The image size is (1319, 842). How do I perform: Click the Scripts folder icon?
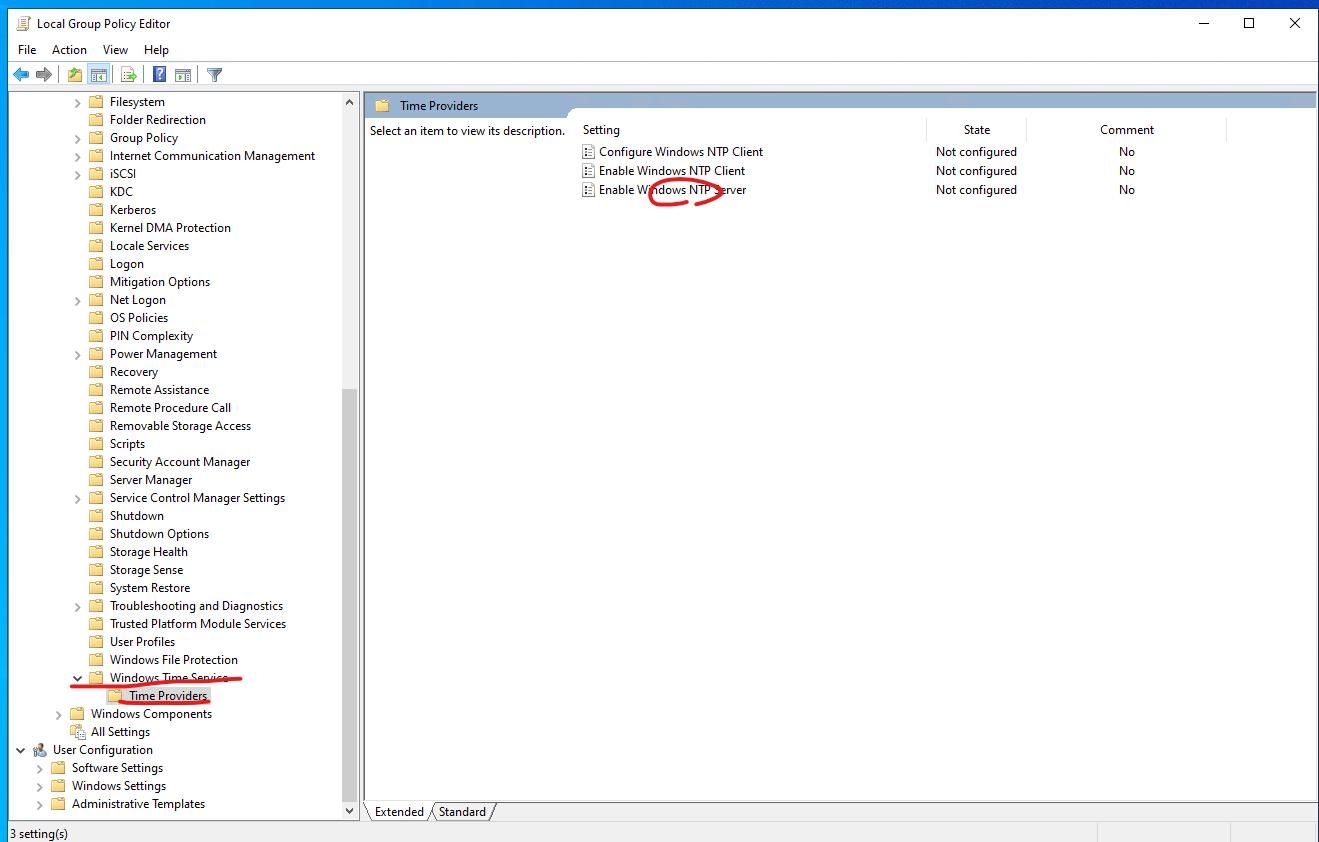point(96,444)
